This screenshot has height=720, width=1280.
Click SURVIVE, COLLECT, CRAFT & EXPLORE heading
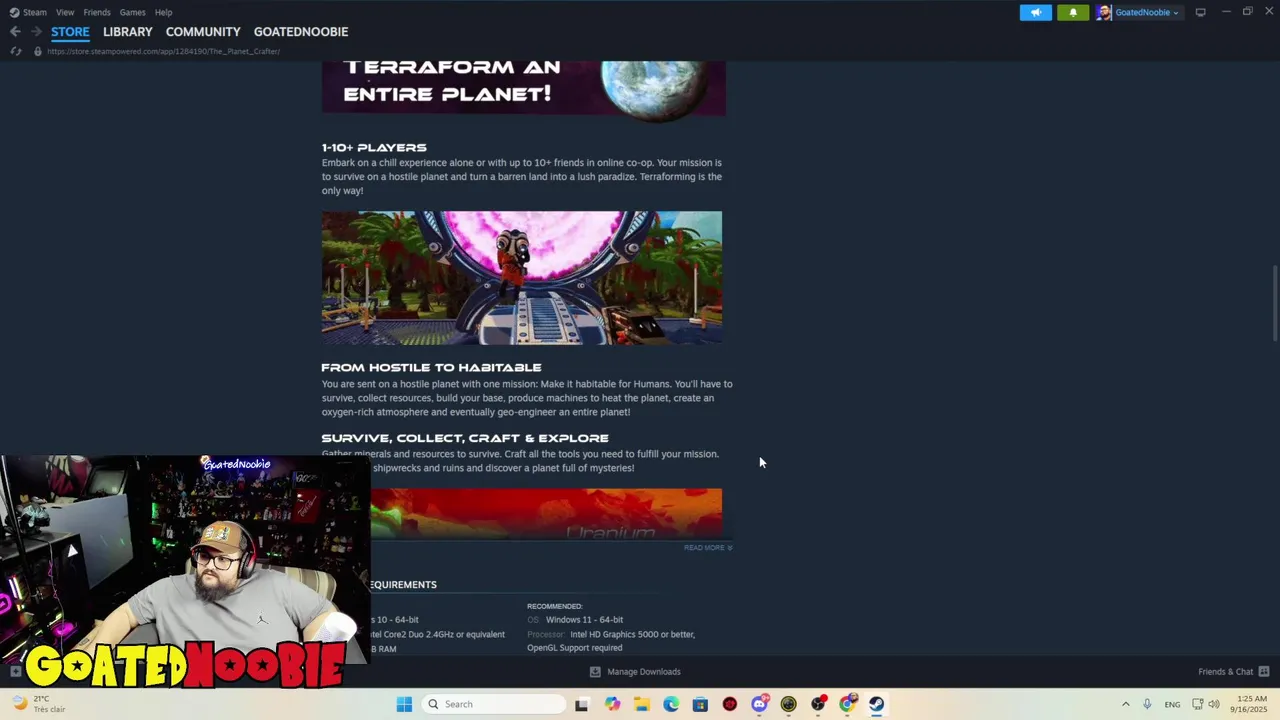[465, 438]
